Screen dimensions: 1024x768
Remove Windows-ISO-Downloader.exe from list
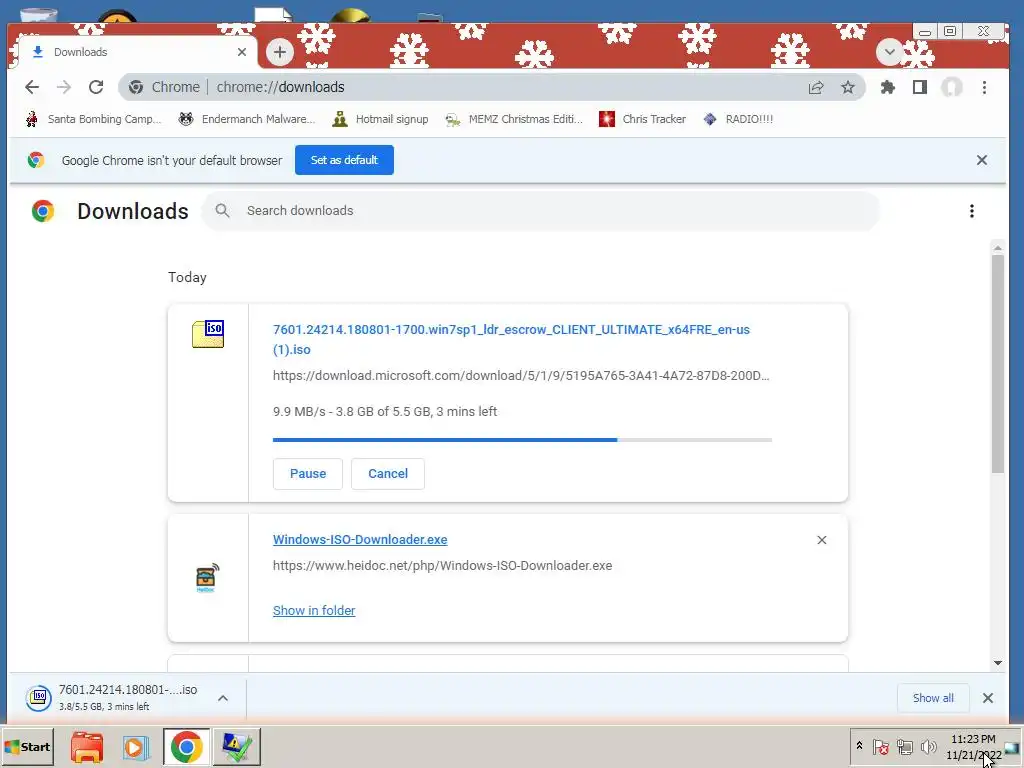click(822, 540)
